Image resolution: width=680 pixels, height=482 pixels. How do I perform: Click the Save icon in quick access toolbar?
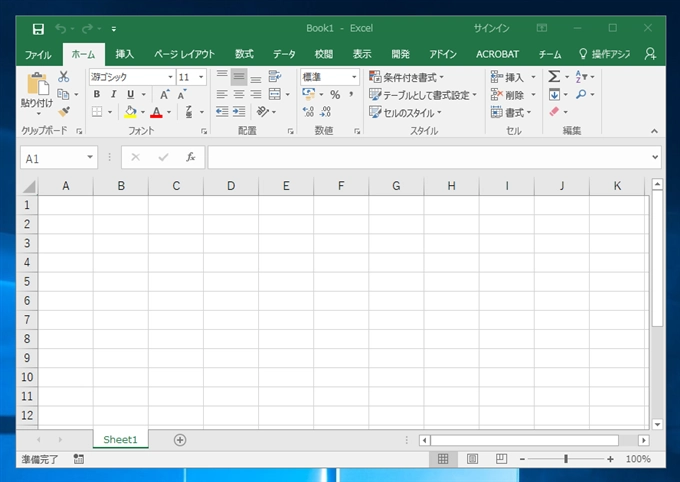click(x=38, y=29)
